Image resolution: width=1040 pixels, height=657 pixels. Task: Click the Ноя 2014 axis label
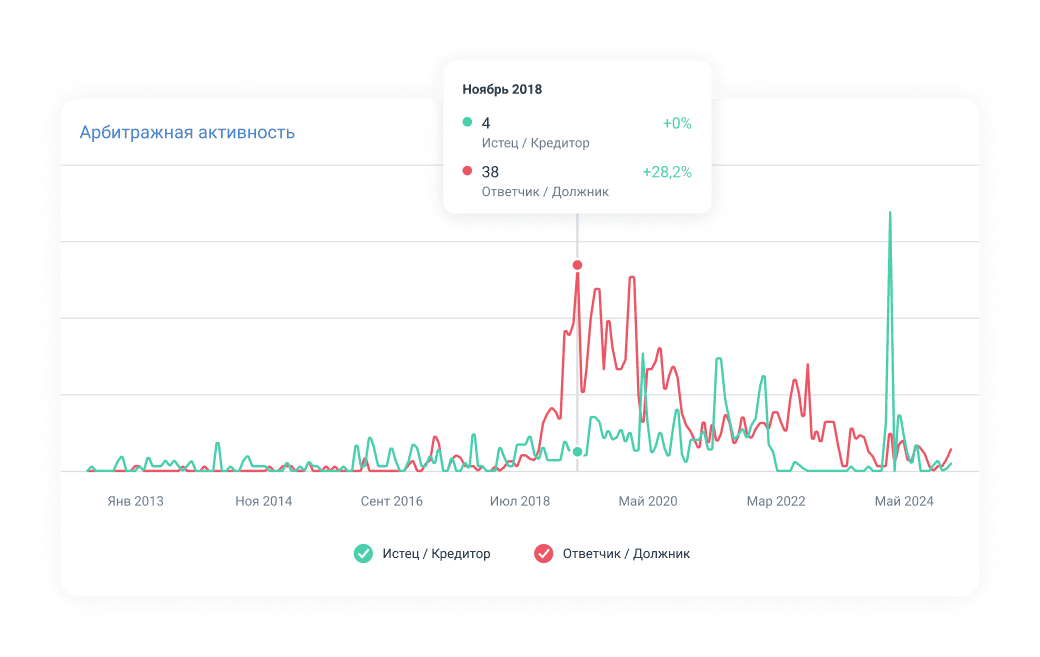click(264, 501)
